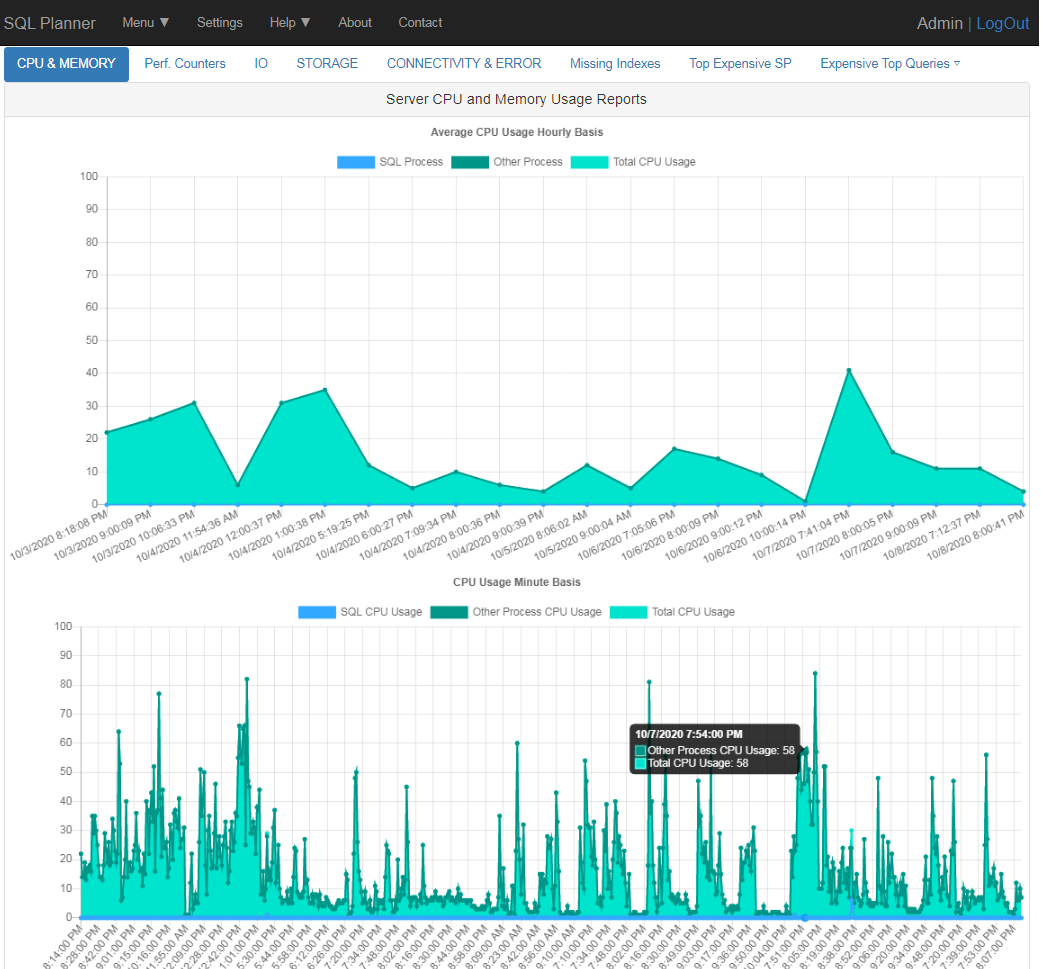Toggle the SQL Process legend swatch
The height and width of the screenshot is (969, 1043).
click(x=356, y=161)
